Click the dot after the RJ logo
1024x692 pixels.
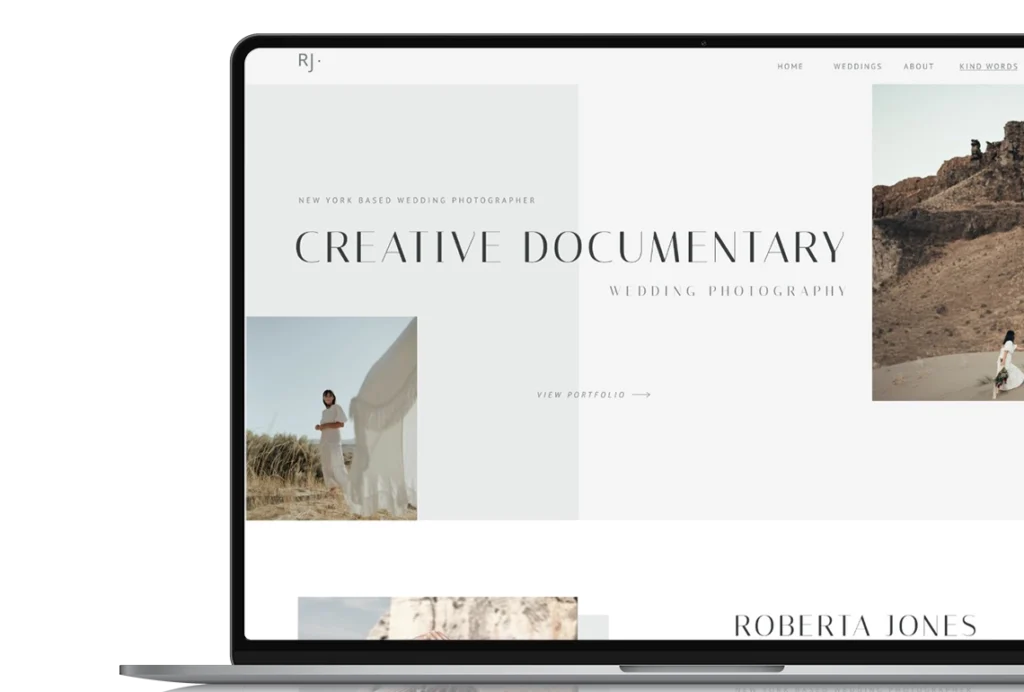[x=320, y=61]
